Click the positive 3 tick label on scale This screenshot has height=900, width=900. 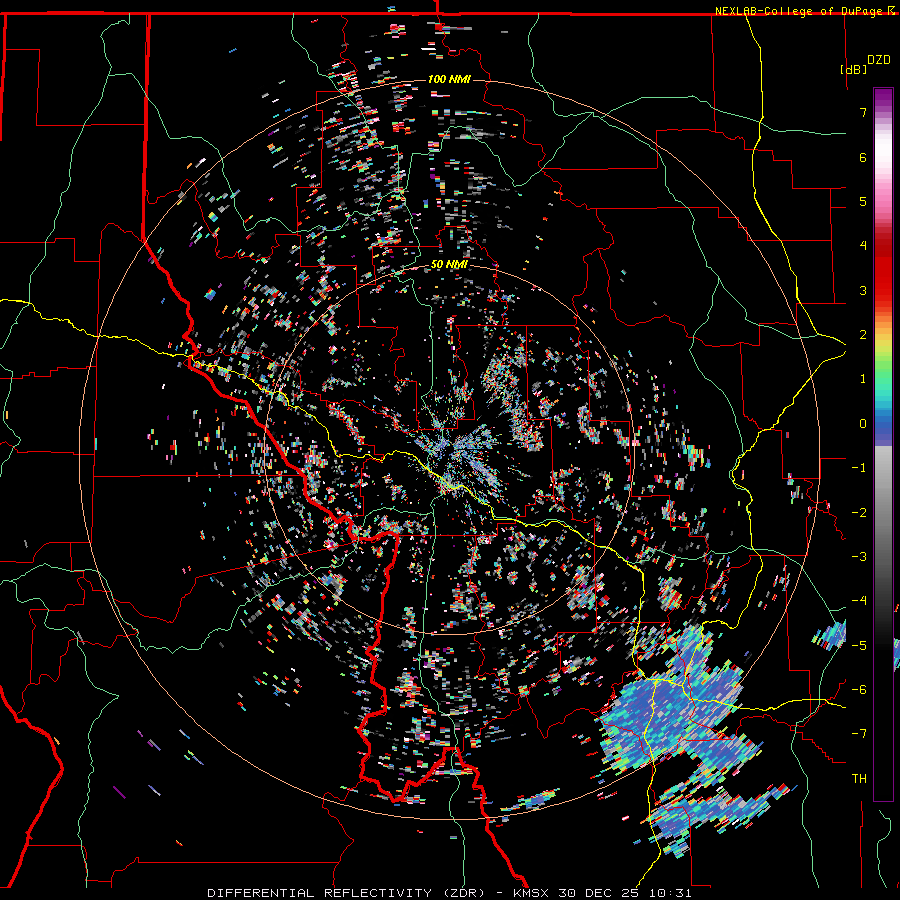(863, 290)
